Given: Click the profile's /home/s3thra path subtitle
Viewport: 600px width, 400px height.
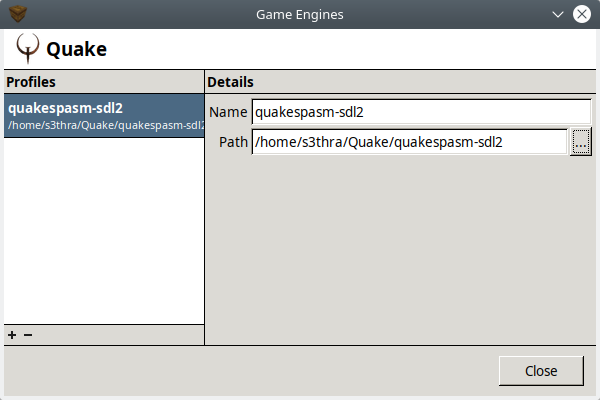Looking at the screenshot, I should [x=106, y=126].
